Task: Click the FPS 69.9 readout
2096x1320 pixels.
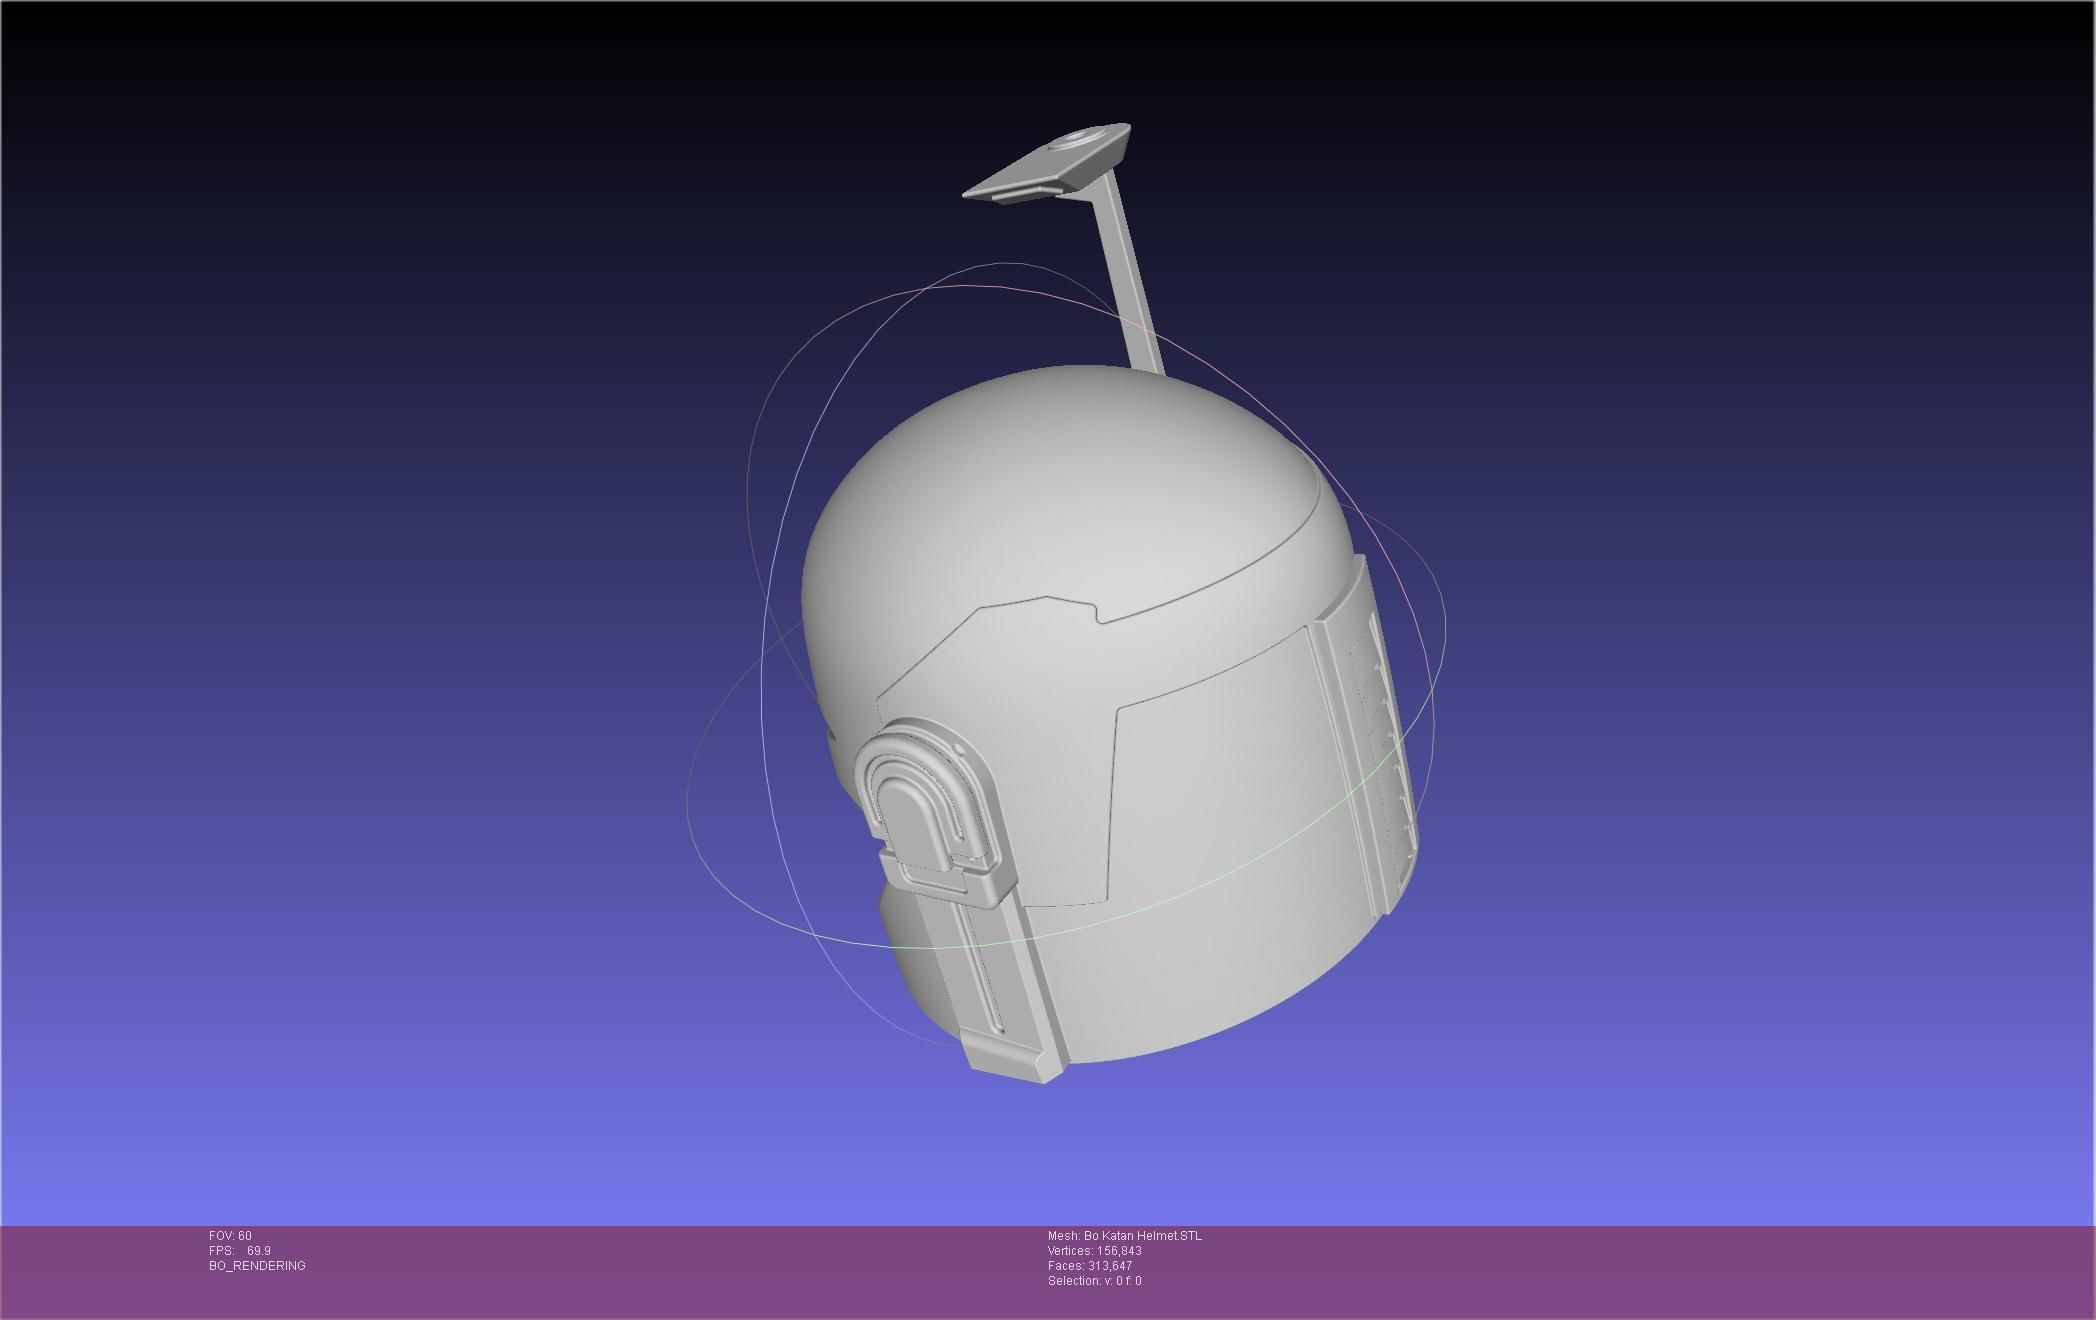Action: coord(240,1251)
